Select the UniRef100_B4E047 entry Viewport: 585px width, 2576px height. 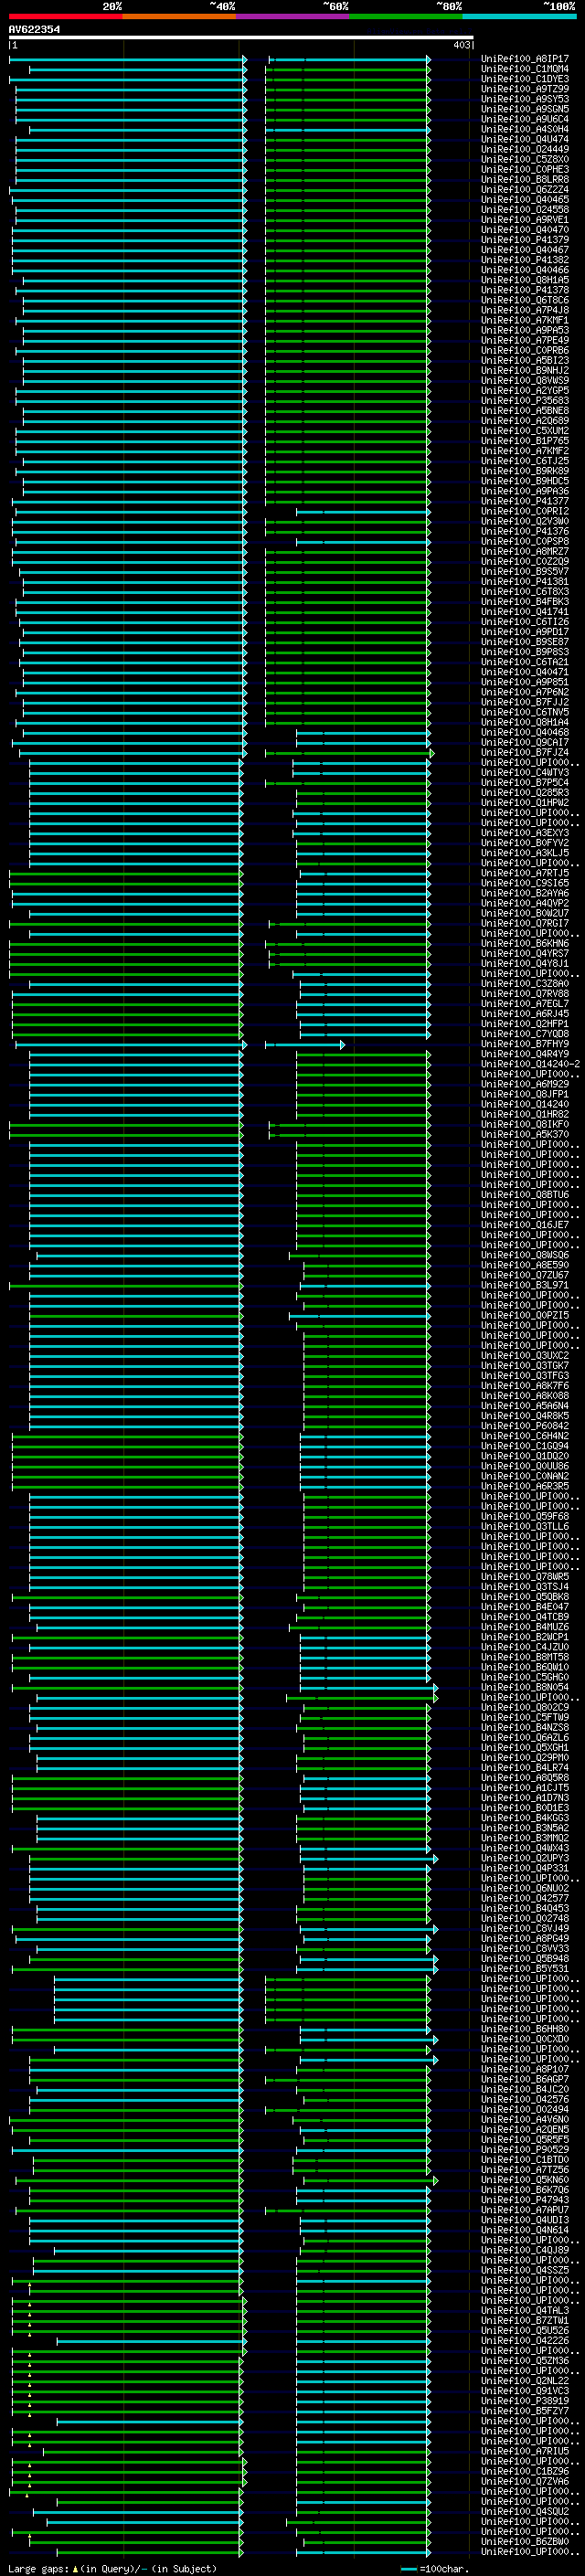pyautogui.click(x=525, y=1606)
